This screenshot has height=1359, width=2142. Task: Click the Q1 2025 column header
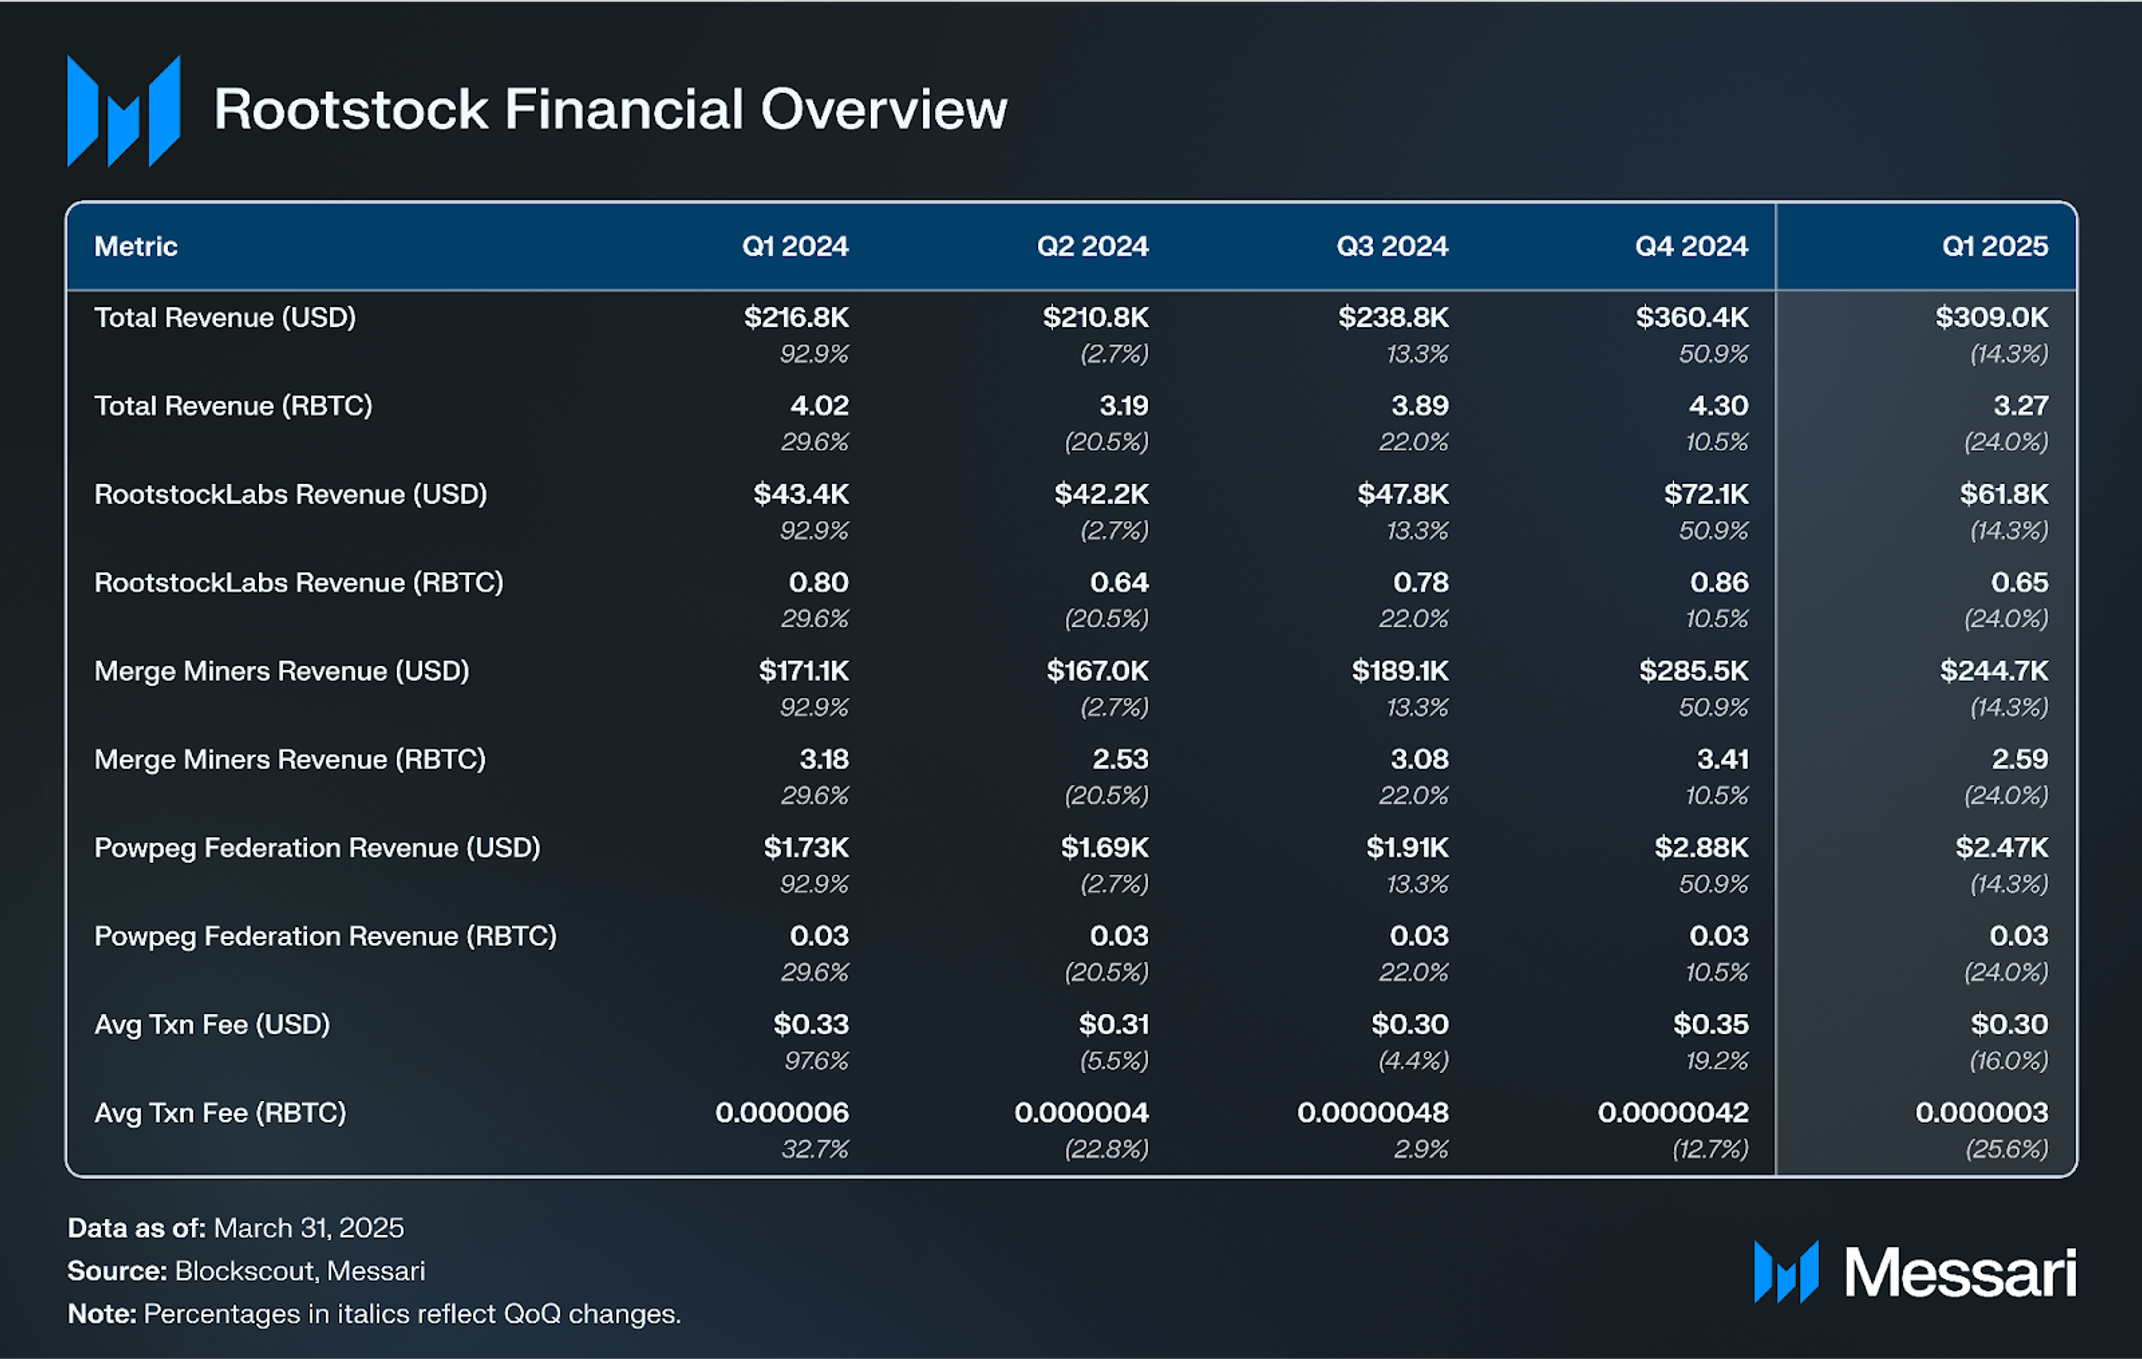tap(1995, 246)
